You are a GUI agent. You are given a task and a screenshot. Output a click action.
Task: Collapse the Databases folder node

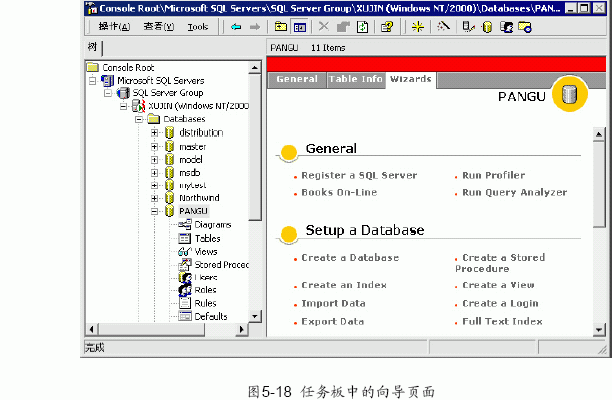tap(139, 119)
